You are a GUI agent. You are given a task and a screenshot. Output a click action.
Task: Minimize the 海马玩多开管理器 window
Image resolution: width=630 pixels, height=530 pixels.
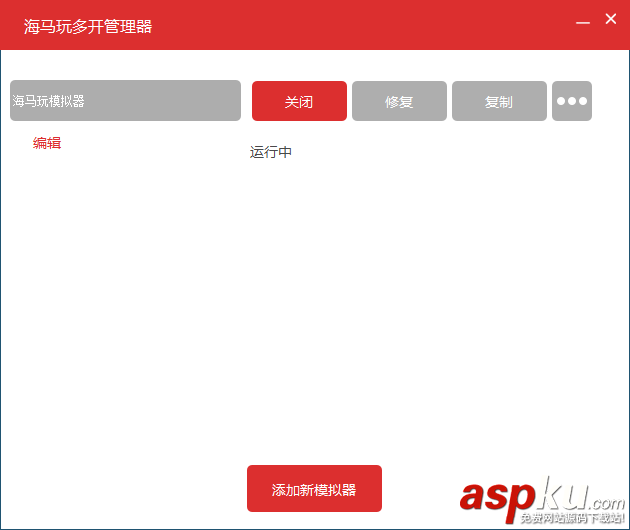point(583,23)
